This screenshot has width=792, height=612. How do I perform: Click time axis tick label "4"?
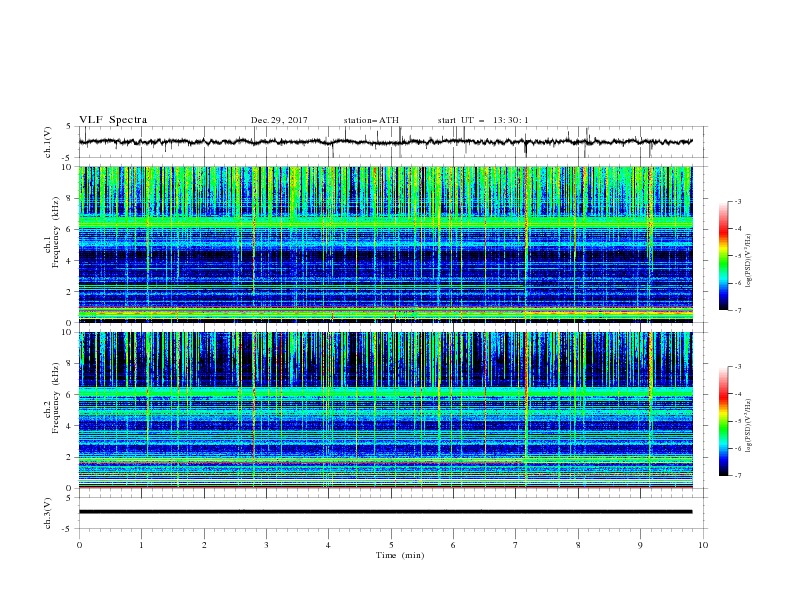click(x=328, y=545)
